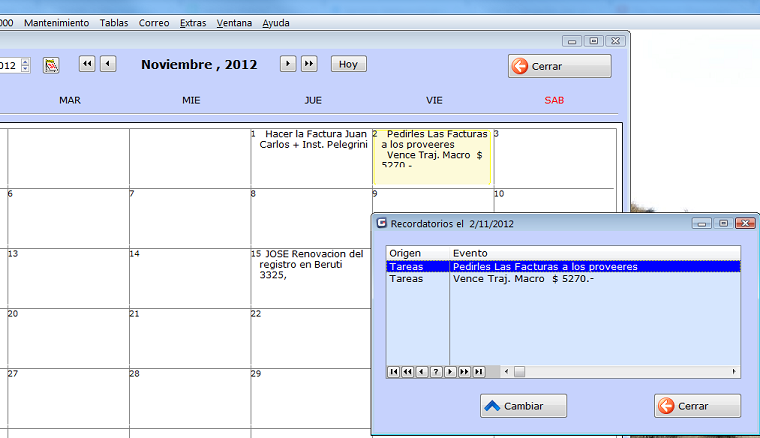Screen dimensions: 760x438
Task: Jump forward one year with double-right arrow
Action: (x=309, y=64)
